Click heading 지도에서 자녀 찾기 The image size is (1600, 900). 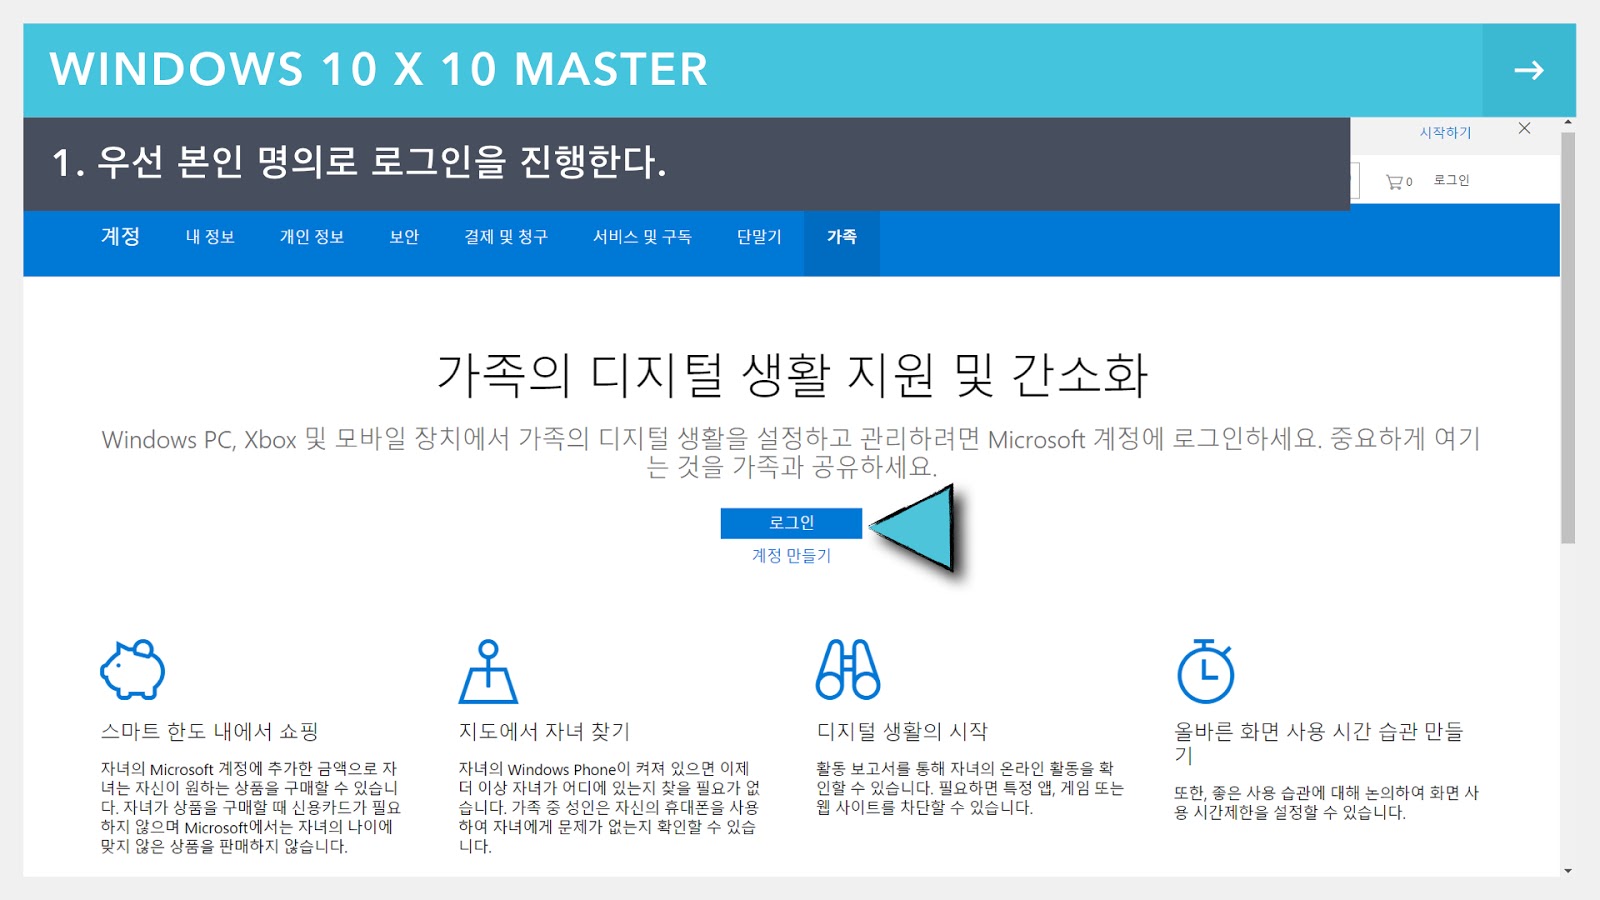[x=544, y=732]
